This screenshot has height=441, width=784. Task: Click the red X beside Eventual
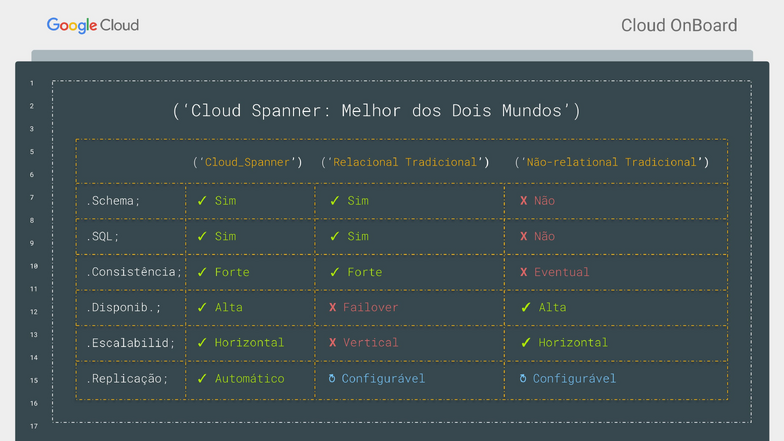pos(523,272)
